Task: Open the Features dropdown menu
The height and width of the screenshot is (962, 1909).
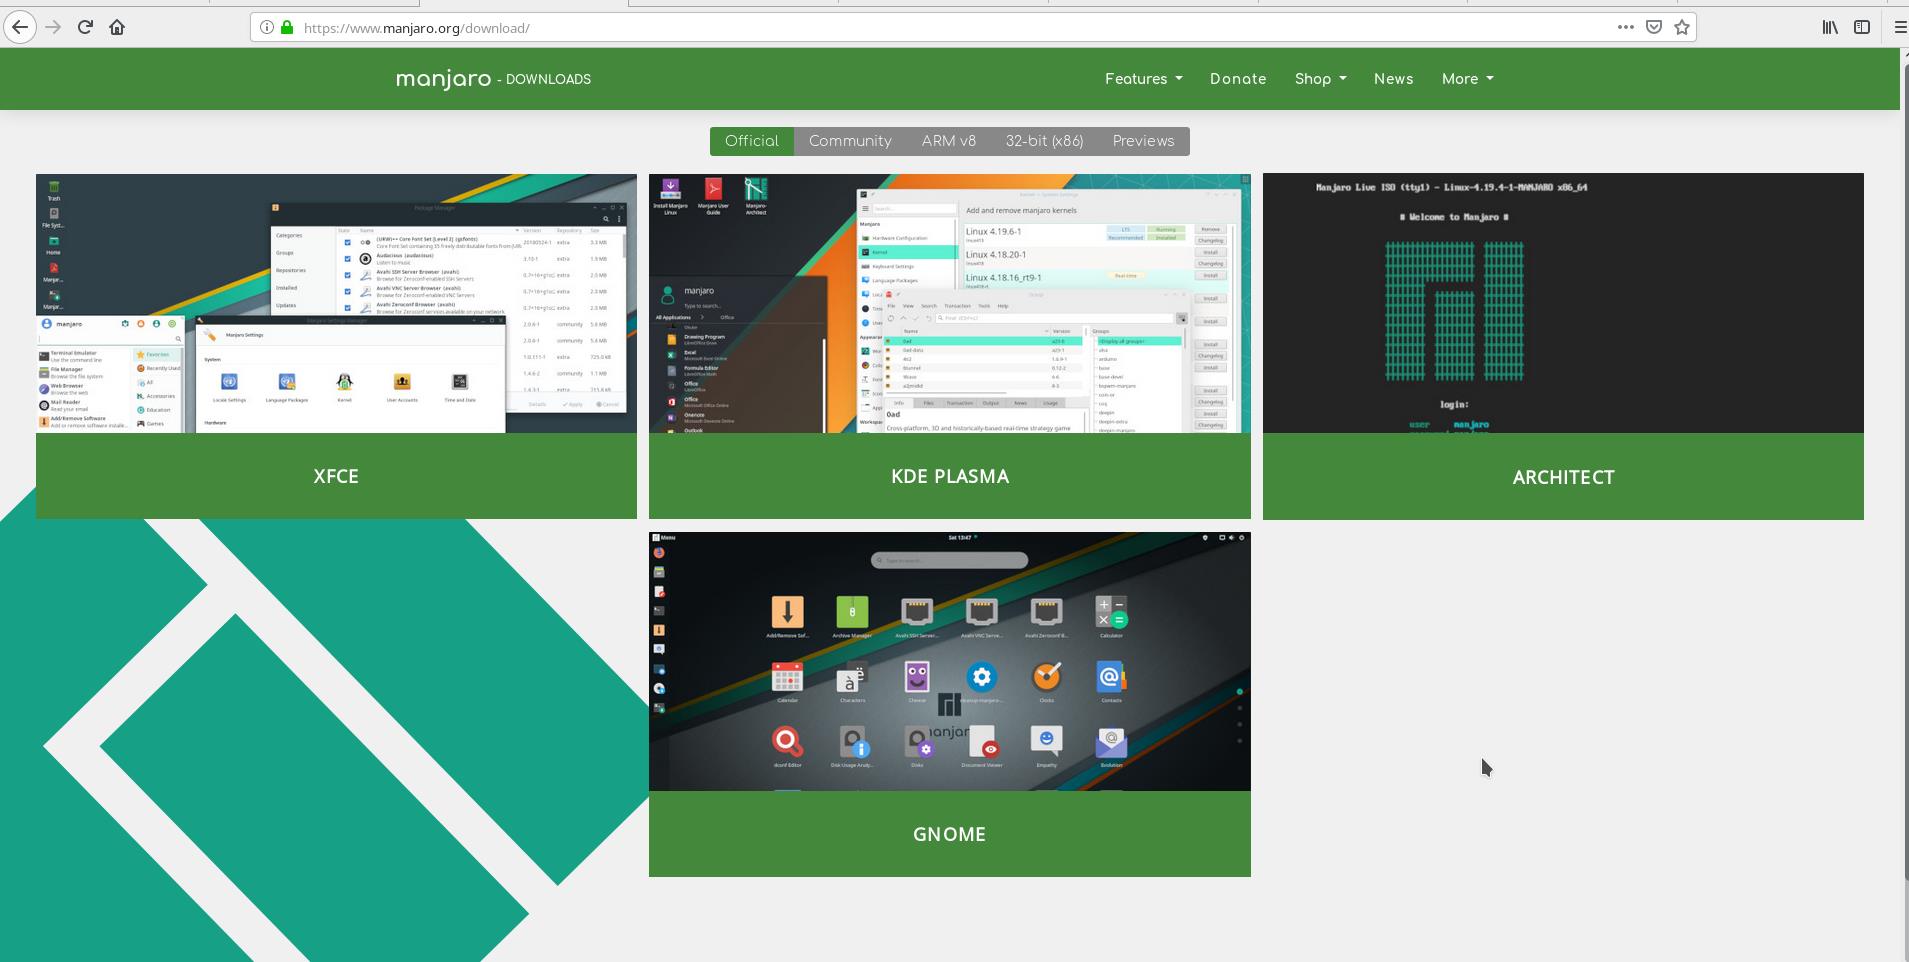Action: tap(1143, 79)
